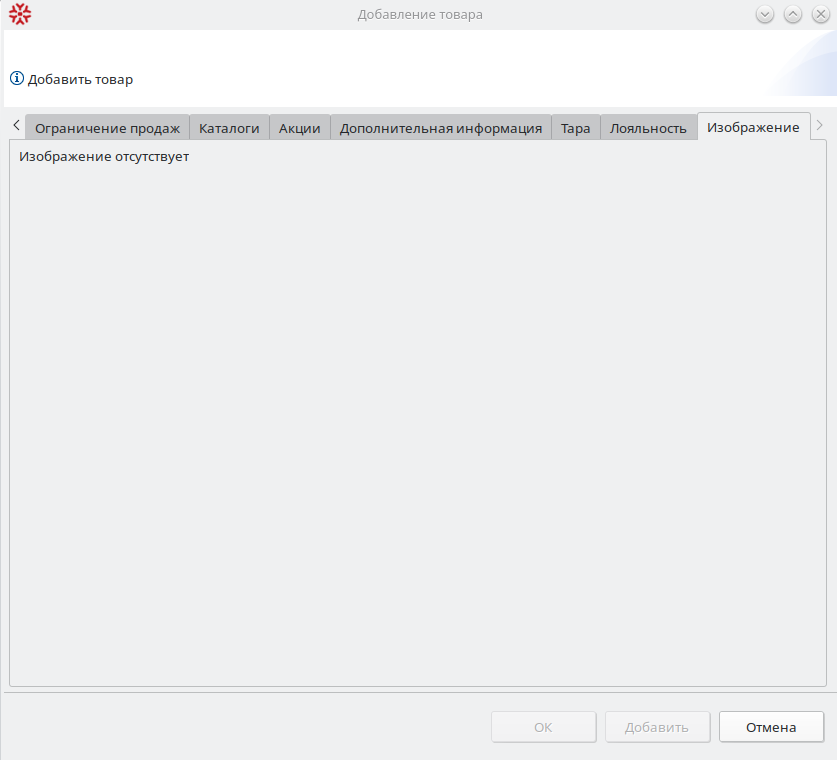Cancel the dialog with Отмена

771,727
